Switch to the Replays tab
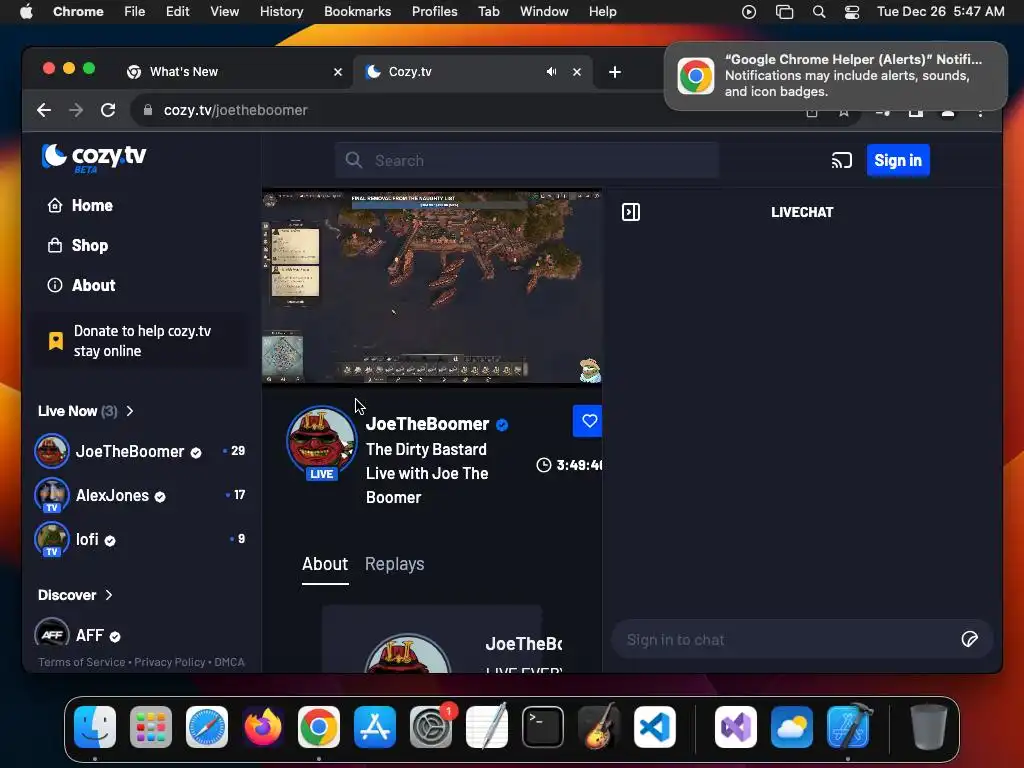 click(x=394, y=564)
